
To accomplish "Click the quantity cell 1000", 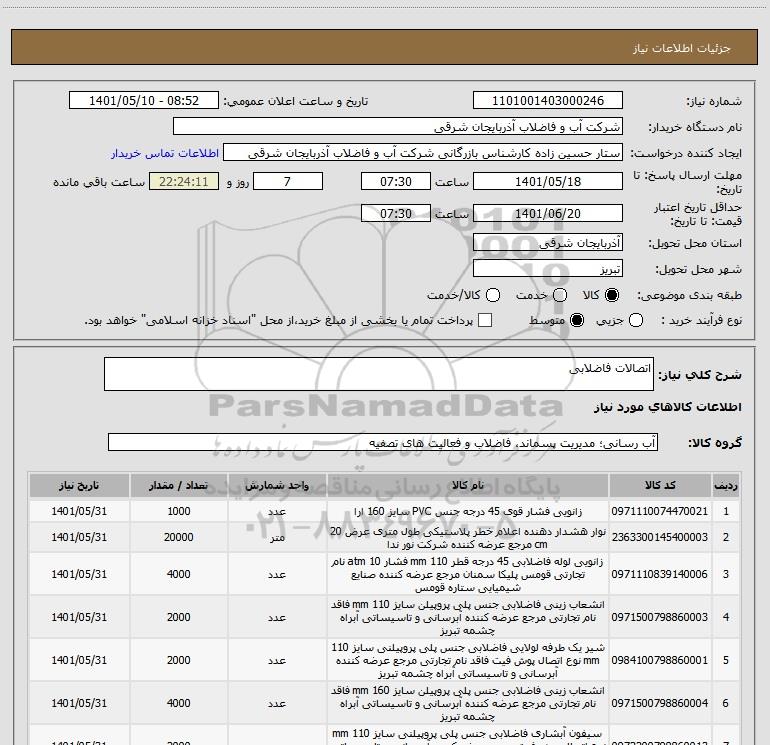I will point(179,511).
